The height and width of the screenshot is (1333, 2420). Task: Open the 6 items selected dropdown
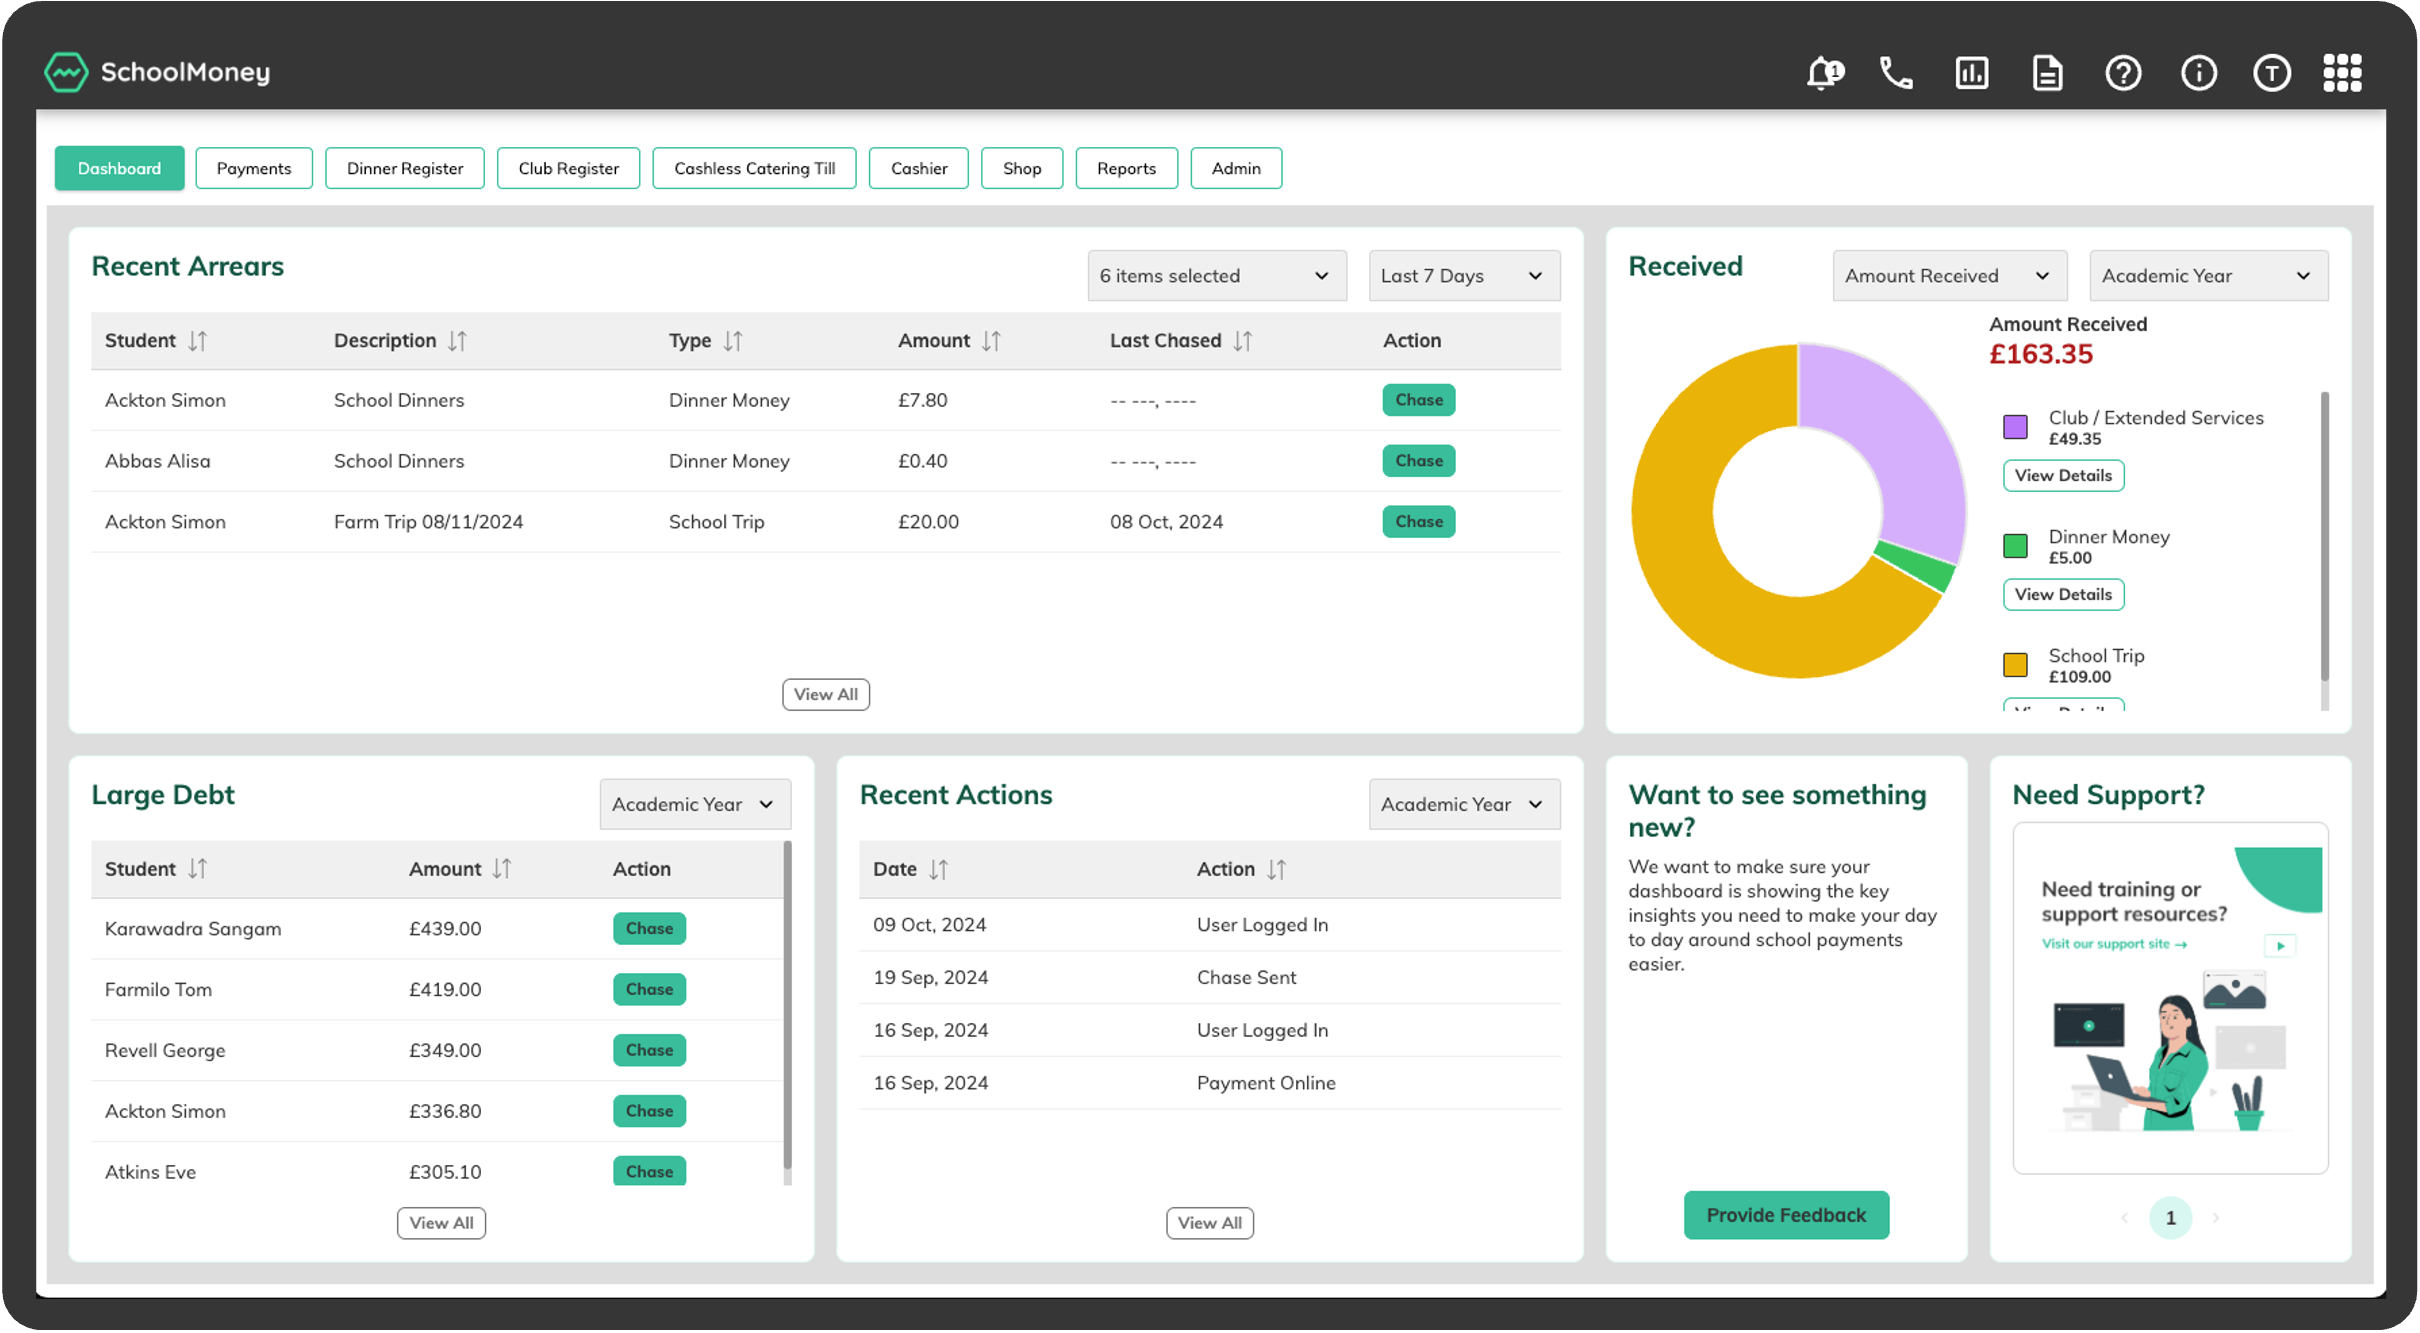[1217, 276]
